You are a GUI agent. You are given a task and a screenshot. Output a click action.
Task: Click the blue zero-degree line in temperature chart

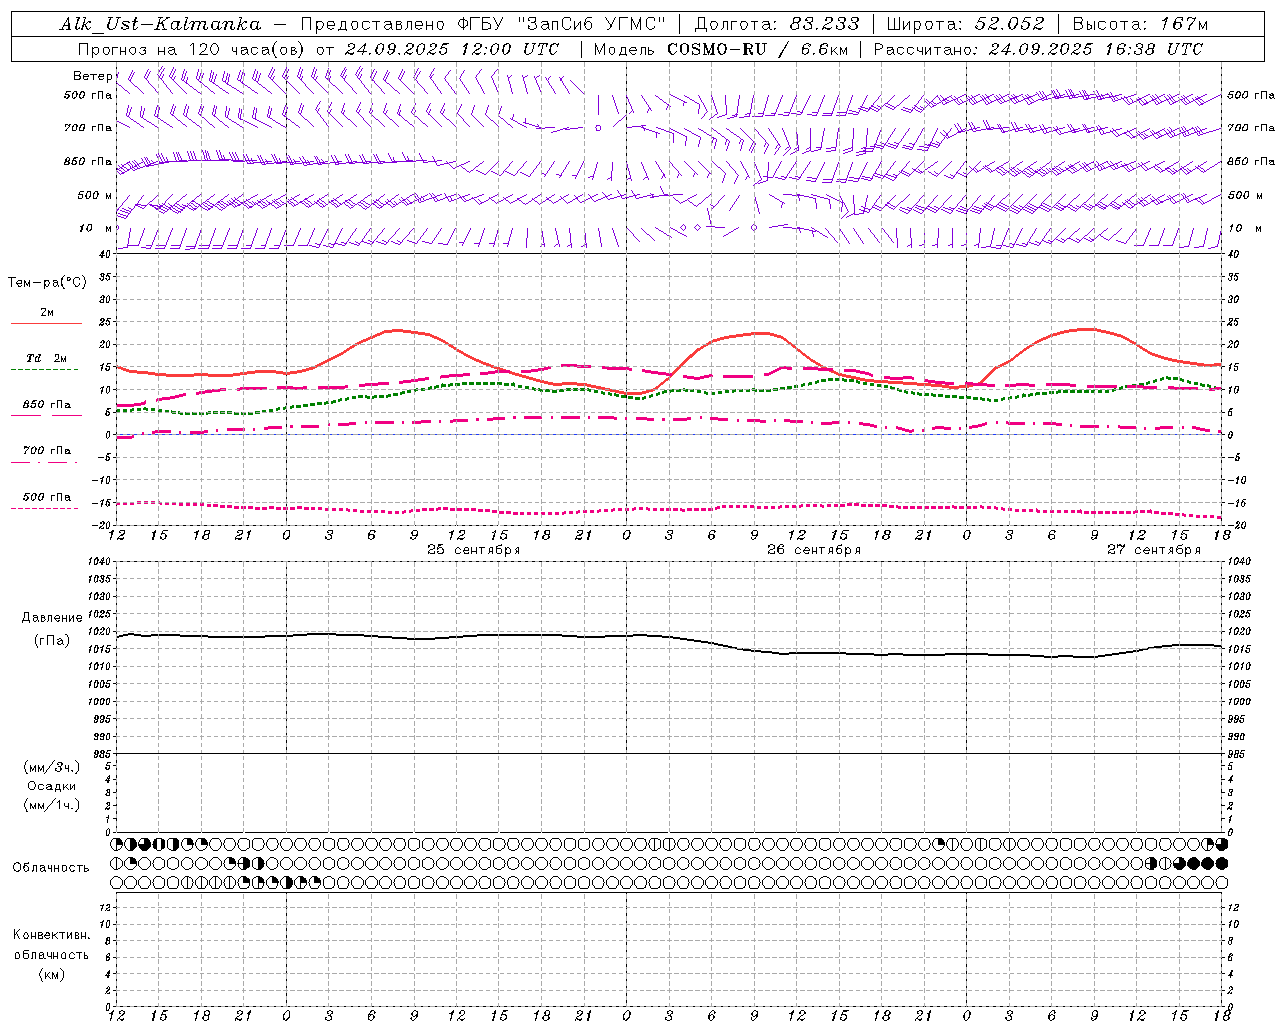670,435
